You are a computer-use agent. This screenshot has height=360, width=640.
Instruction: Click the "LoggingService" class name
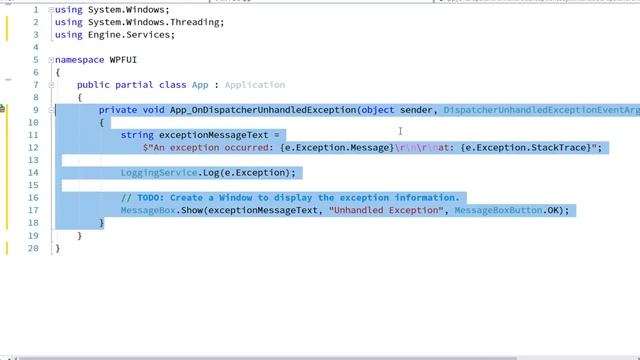159,173
